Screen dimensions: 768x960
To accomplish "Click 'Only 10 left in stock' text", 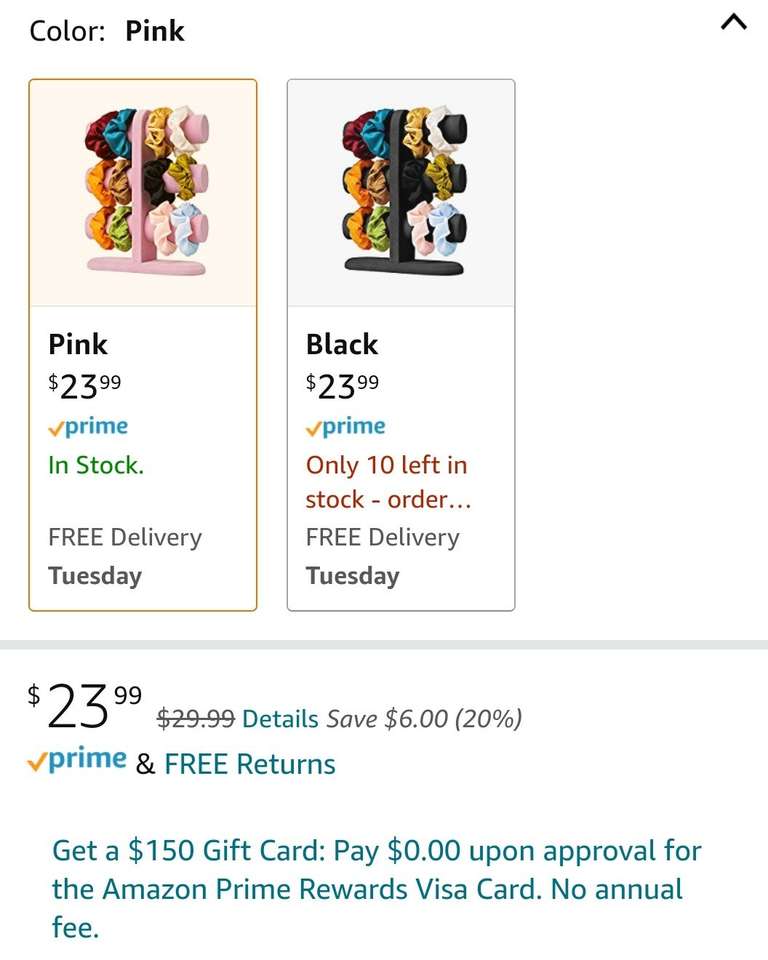I will (x=388, y=482).
